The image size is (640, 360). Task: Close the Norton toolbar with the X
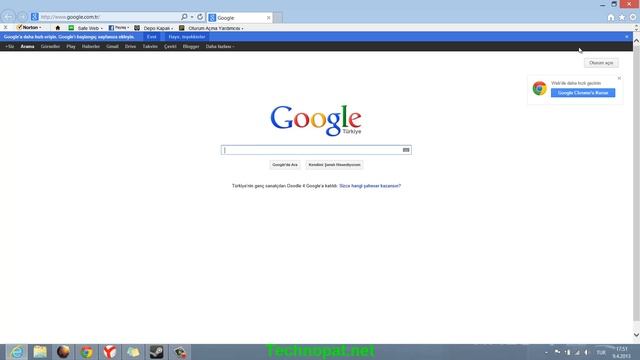(x=5, y=27)
